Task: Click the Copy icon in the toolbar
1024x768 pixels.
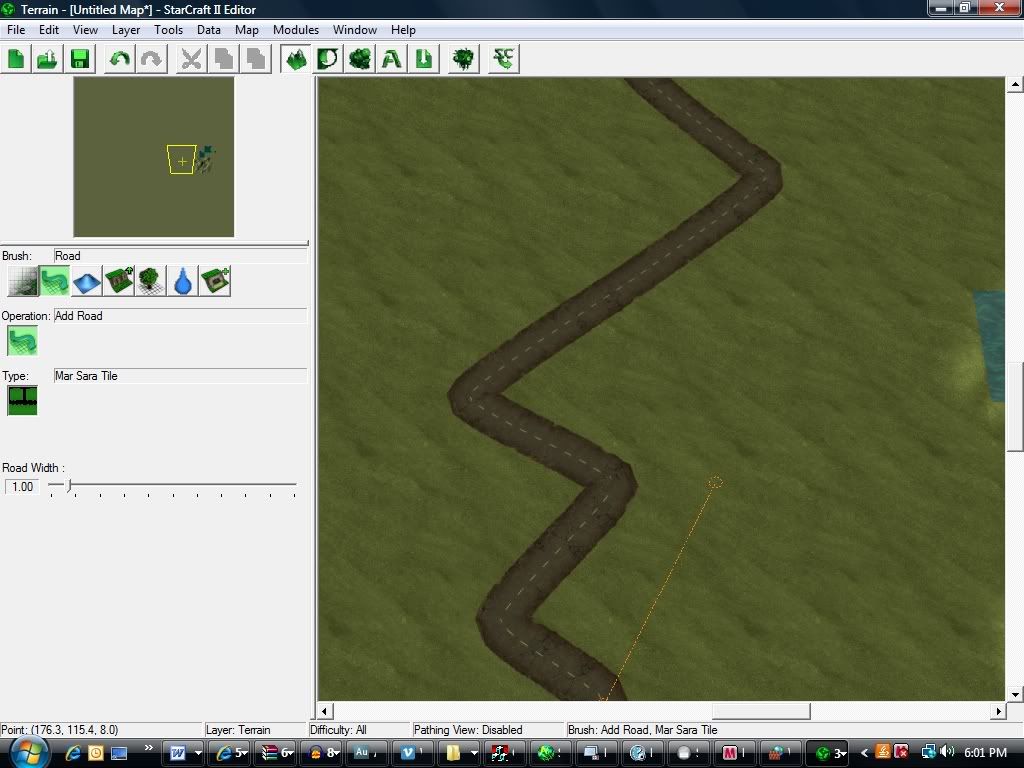Action: coord(224,59)
